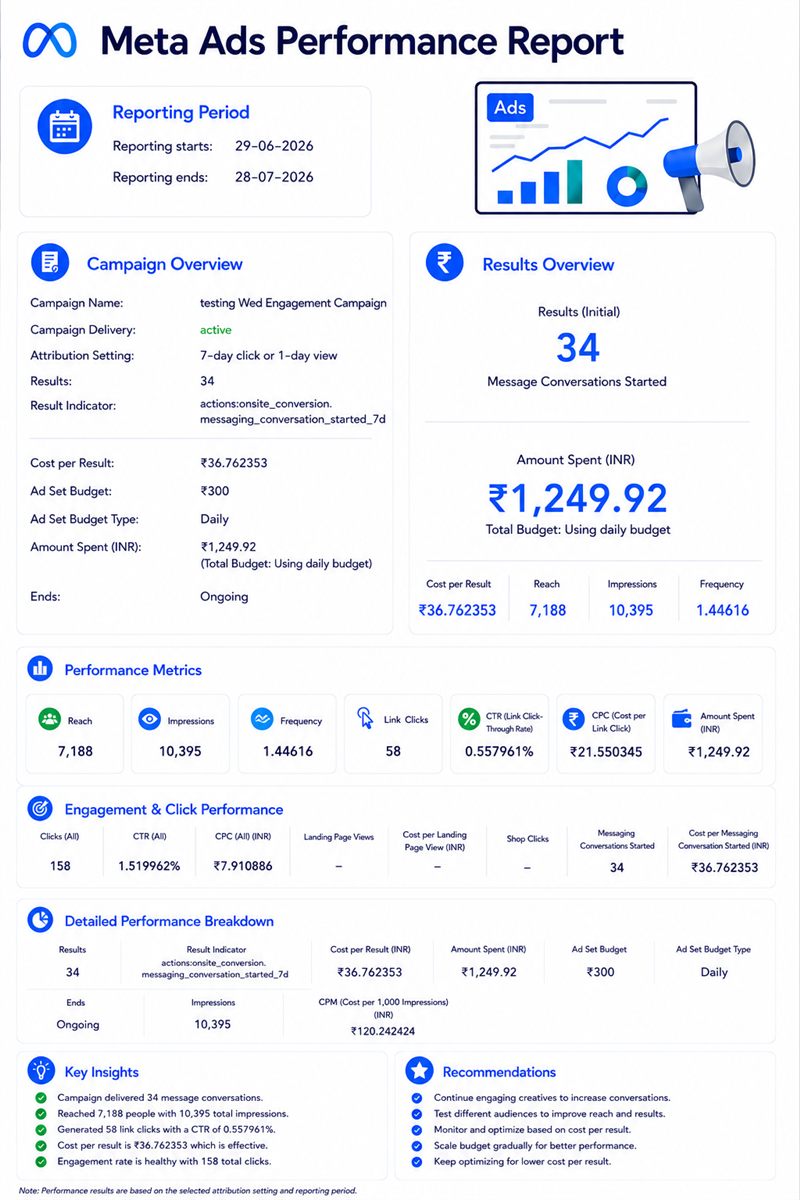Image resolution: width=800 pixels, height=1200 pixels.
Task: Click 'Ongoing' end value in Campaign Overview
Action: click(x=224, y=596)
